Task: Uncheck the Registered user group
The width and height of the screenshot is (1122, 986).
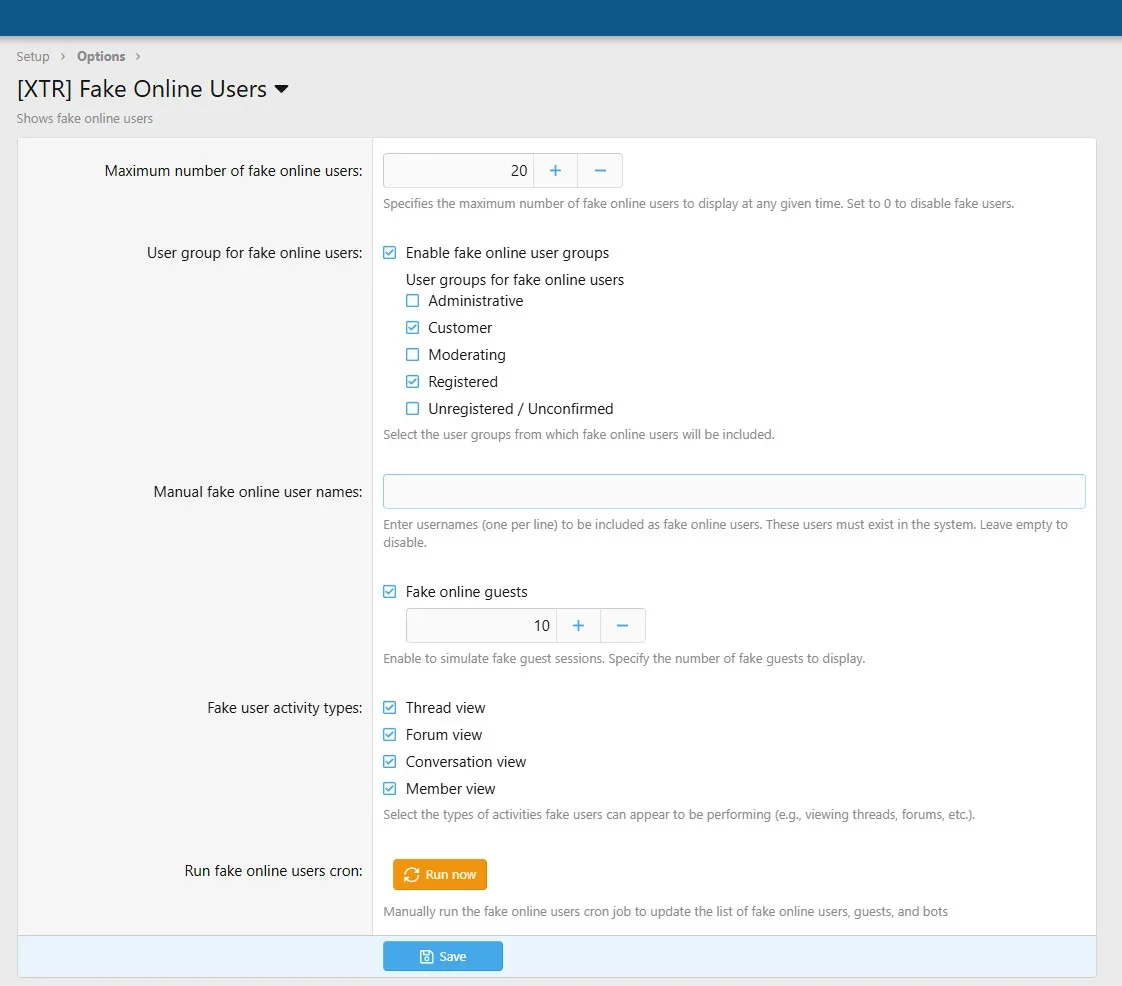Action: click(x=413, y=382)
